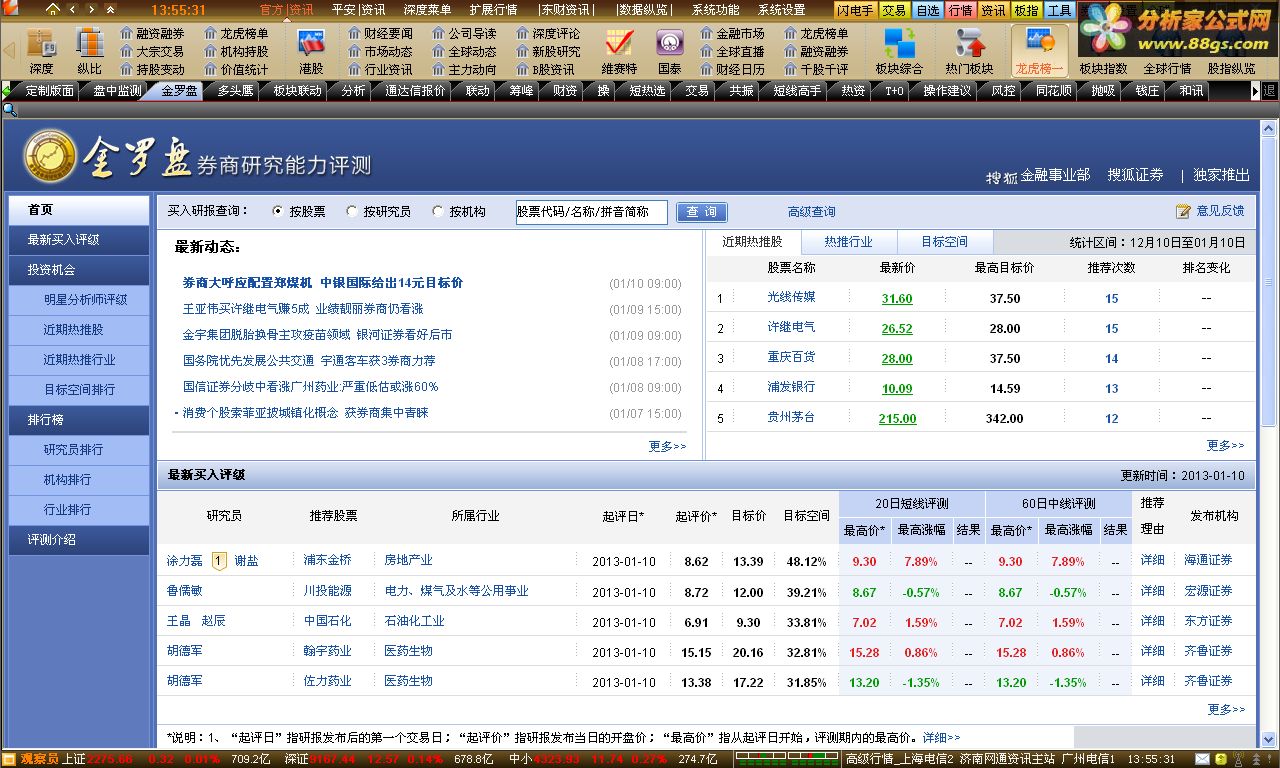Screen dimensions: 1280x768
Task: Select the 按机构 radio button
Action: point(438,211)
